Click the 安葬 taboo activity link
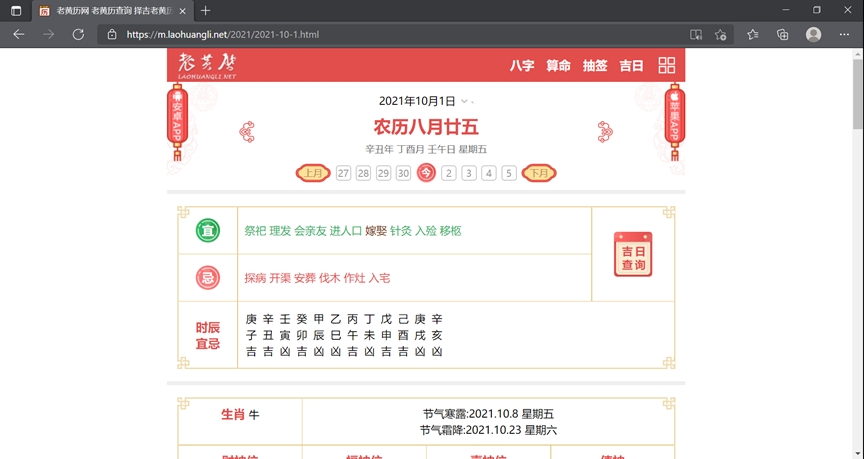 tap(305, 278)
